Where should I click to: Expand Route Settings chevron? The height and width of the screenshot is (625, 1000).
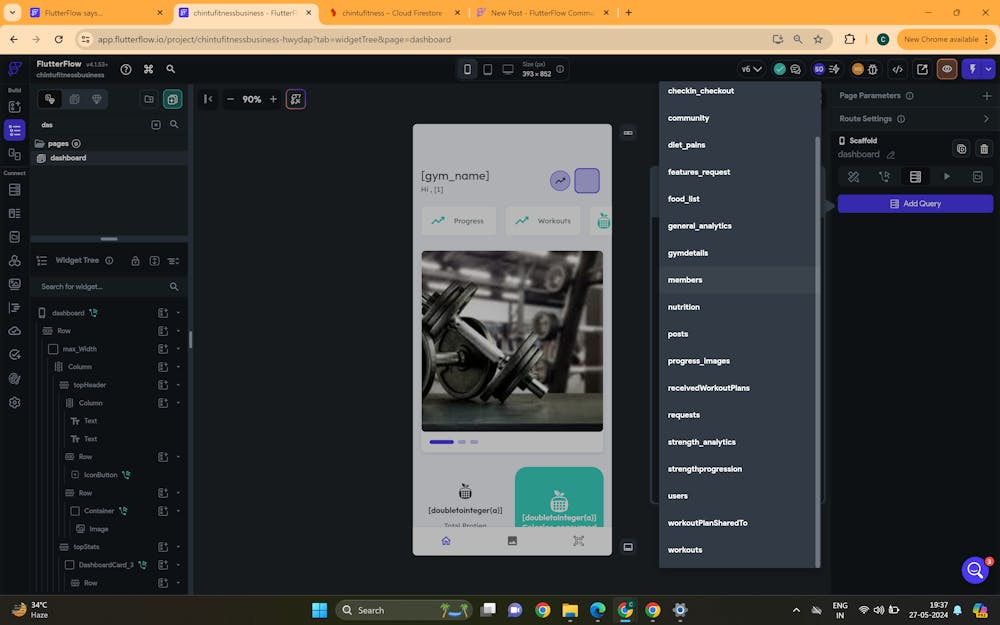986,119
